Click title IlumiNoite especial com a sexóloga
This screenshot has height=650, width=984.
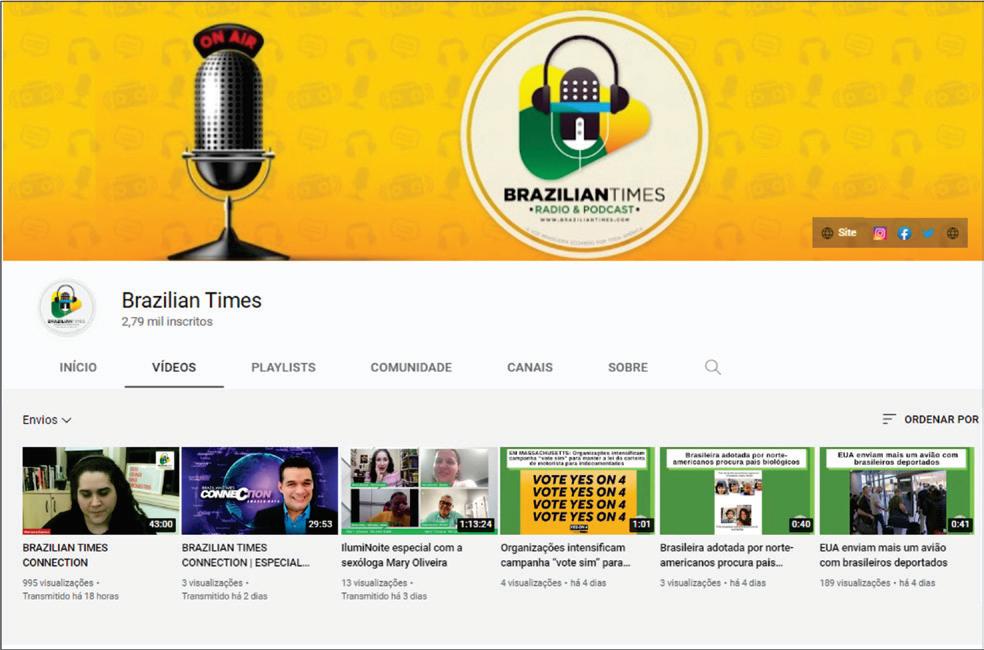pos(402,555)
